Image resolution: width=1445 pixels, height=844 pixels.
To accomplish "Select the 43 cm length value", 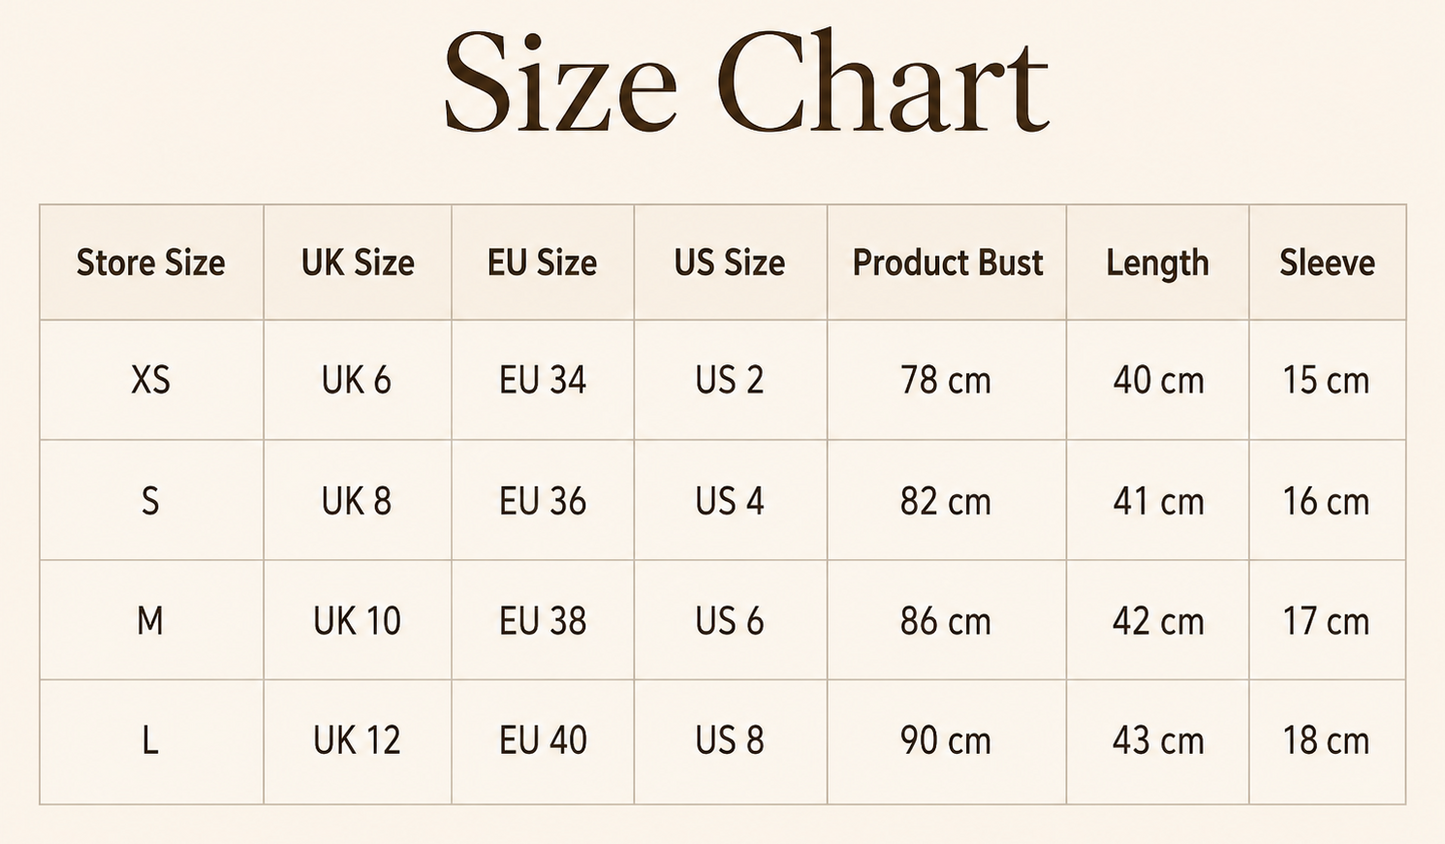I will click(1158, 741).
